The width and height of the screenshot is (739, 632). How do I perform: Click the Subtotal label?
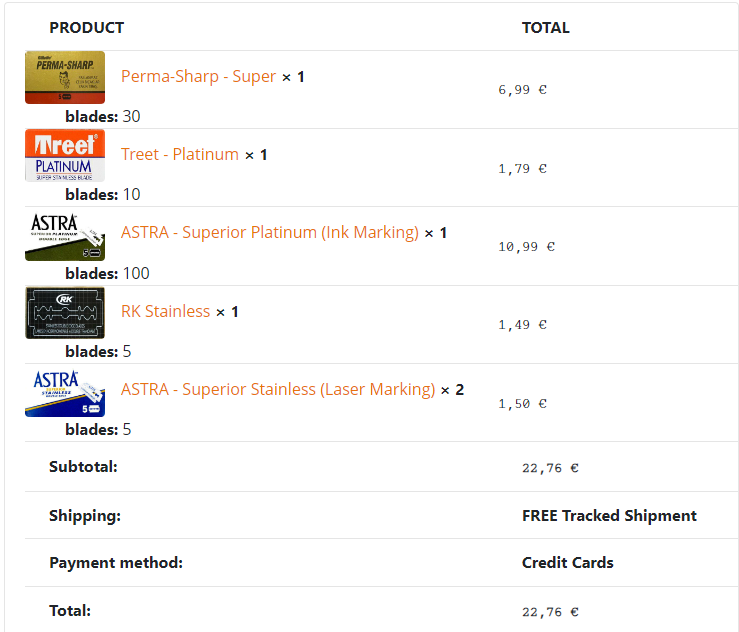[x=83, y=467]
